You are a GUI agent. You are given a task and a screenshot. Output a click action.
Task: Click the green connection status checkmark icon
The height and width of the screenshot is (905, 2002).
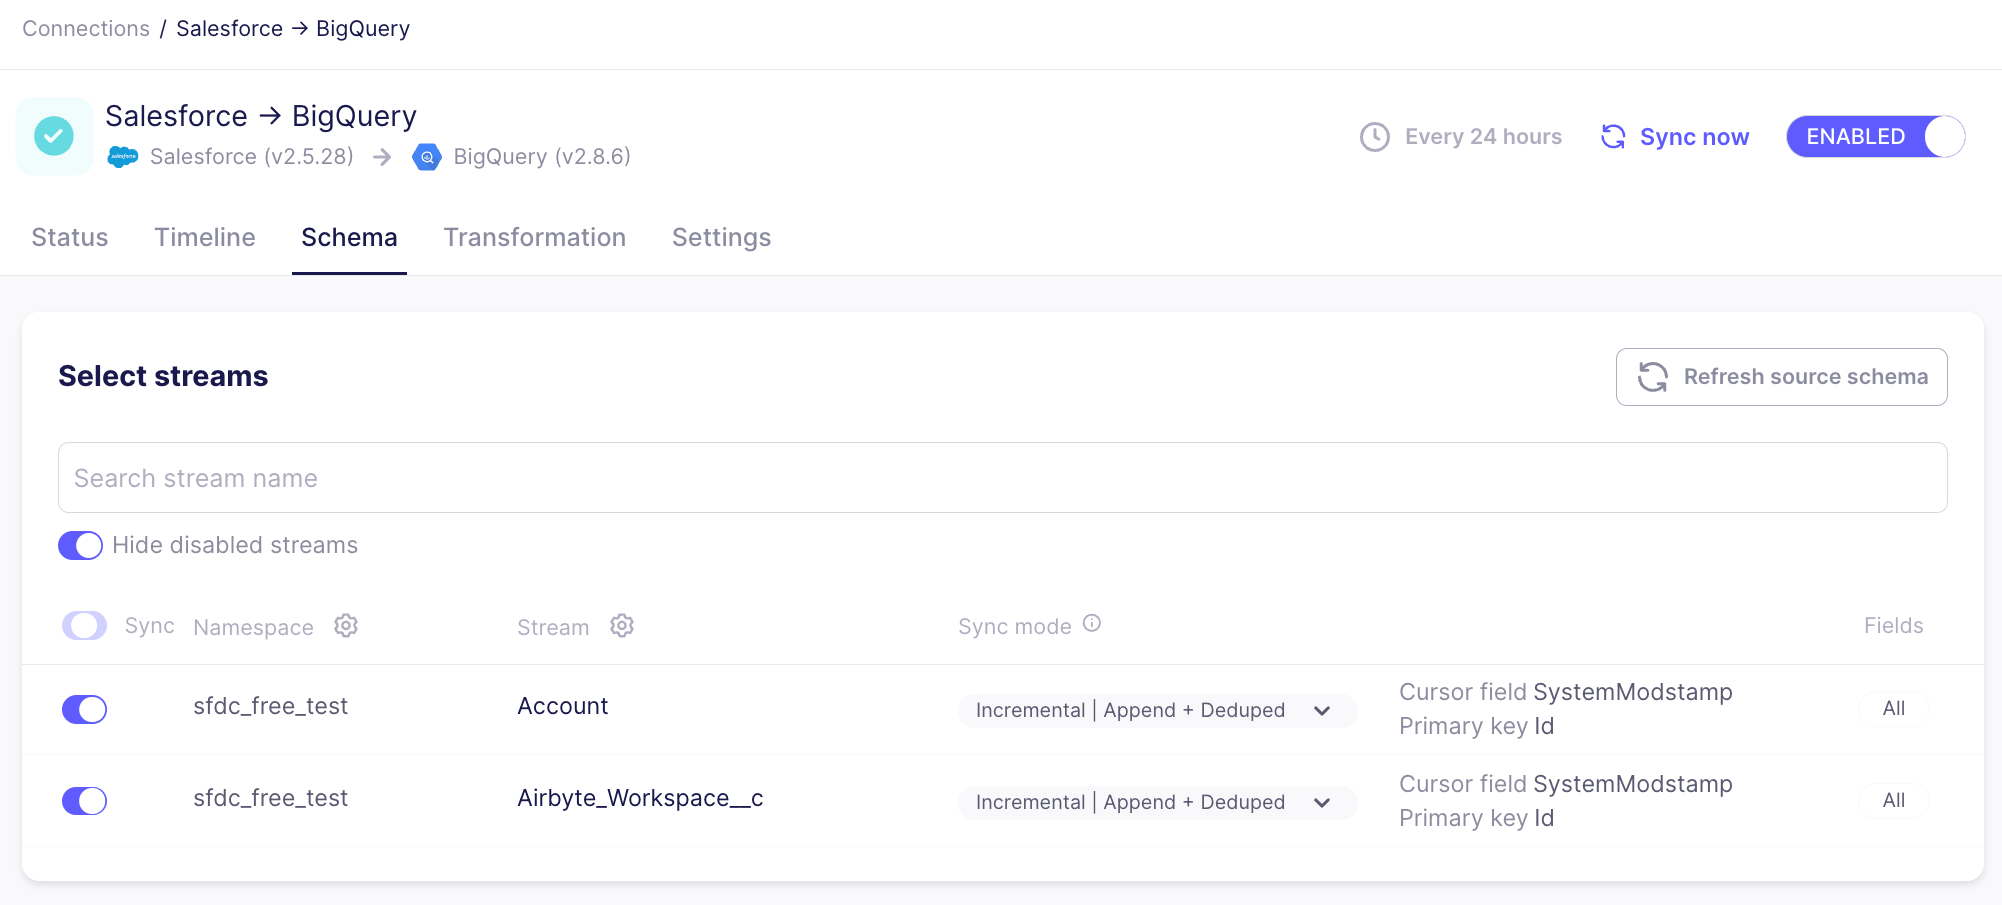54,136
